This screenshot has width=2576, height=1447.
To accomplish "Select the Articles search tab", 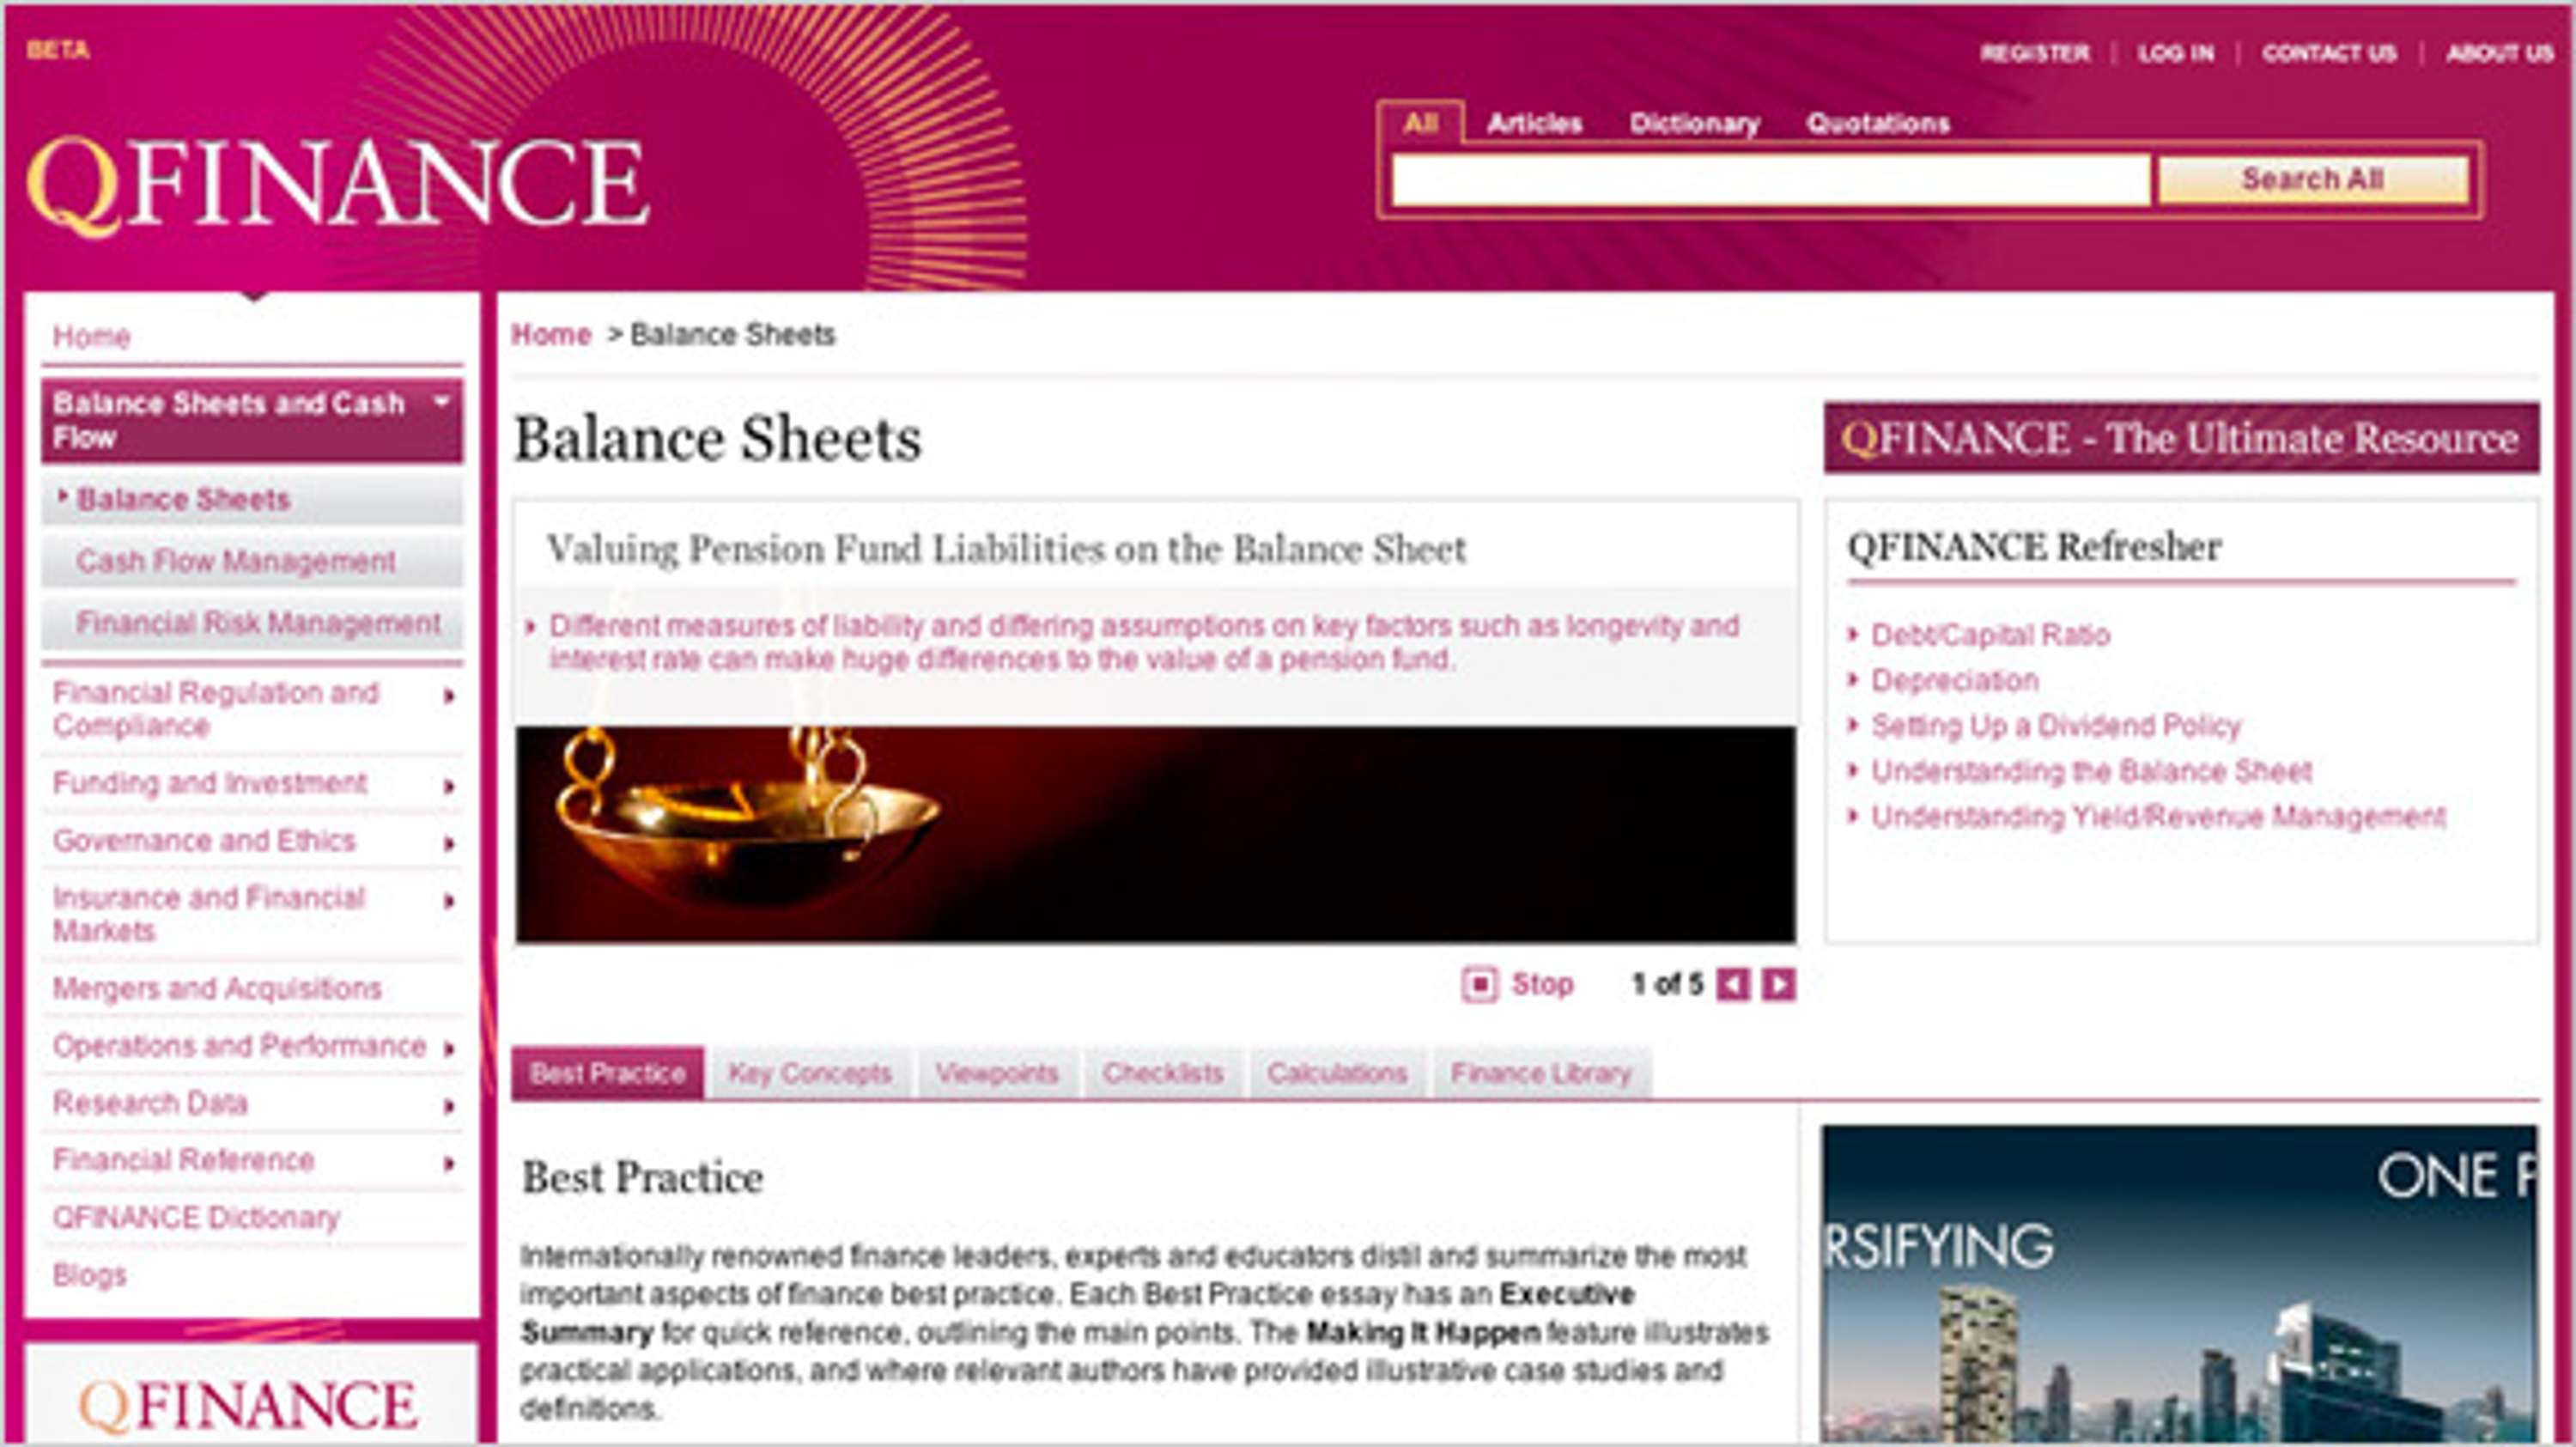I will pyautogui.click(x=1534, y=124).
